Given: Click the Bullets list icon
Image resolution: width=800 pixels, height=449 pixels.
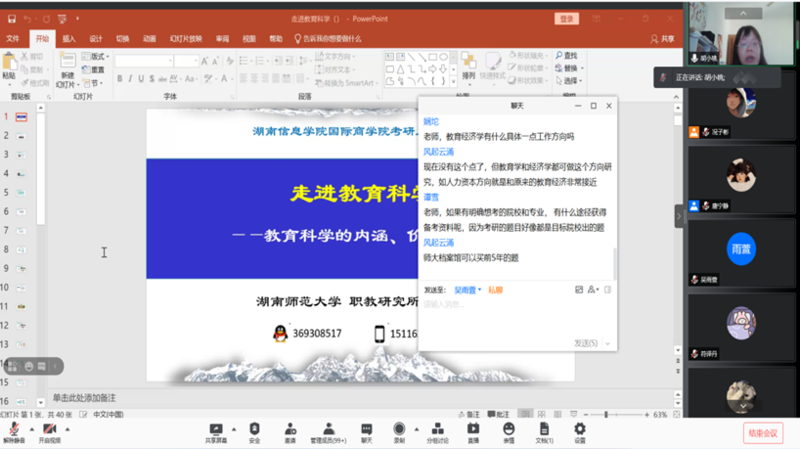Looking at the screenshot, I should click(245, 61).
